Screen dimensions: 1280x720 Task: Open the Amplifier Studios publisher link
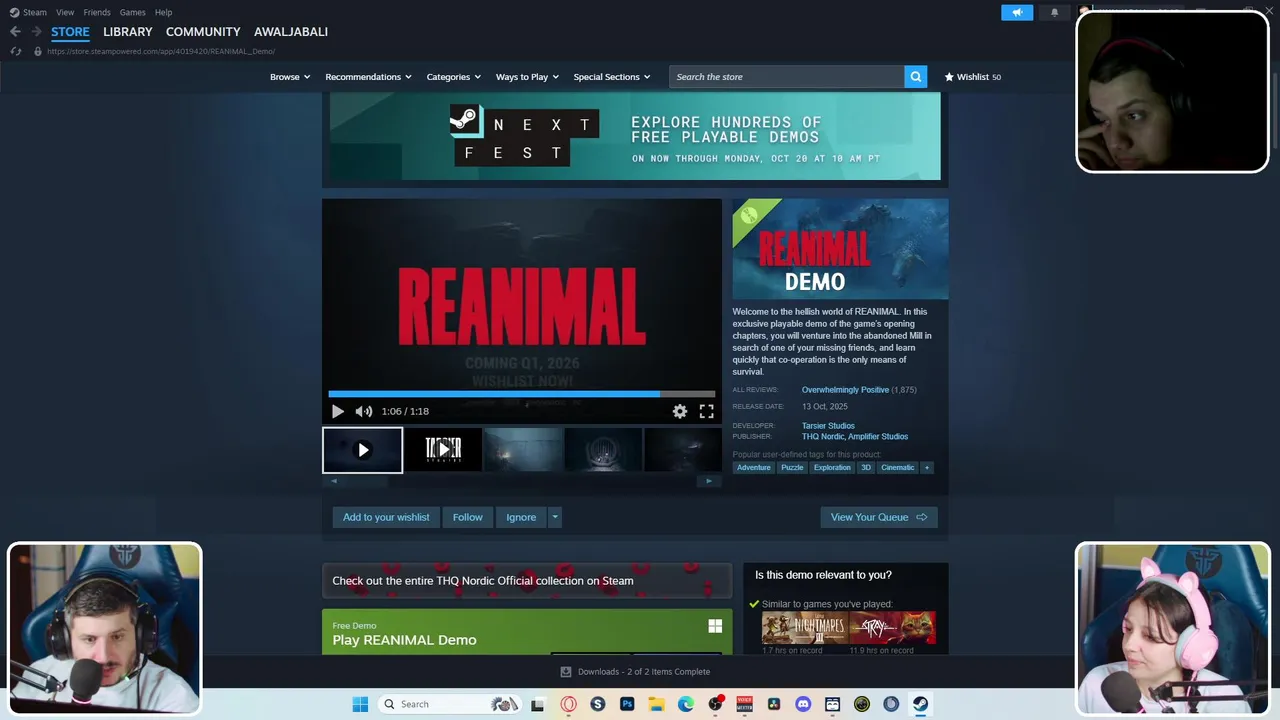click(x=878, y=437)
